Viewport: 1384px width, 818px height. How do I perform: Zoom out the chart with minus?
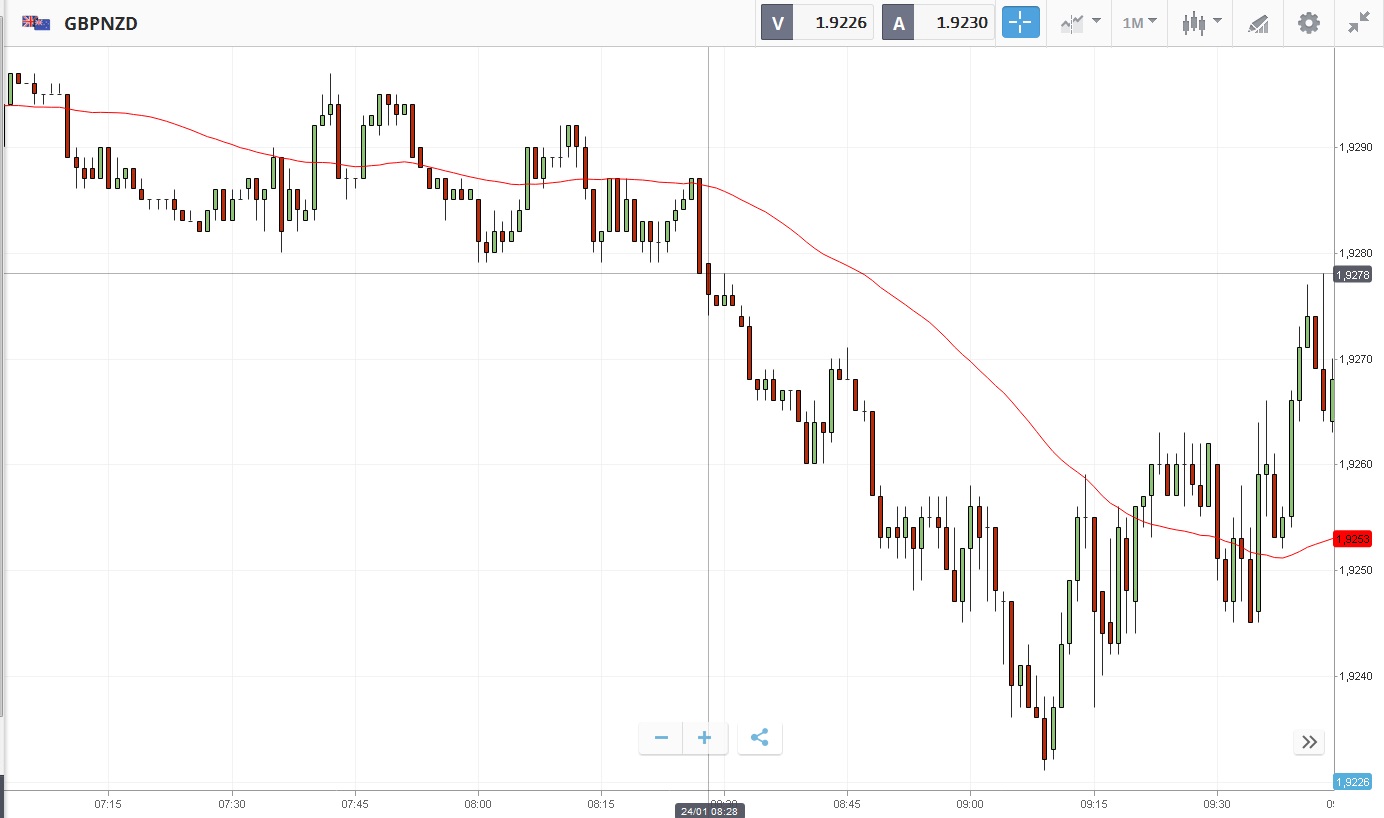click(661, 738)
